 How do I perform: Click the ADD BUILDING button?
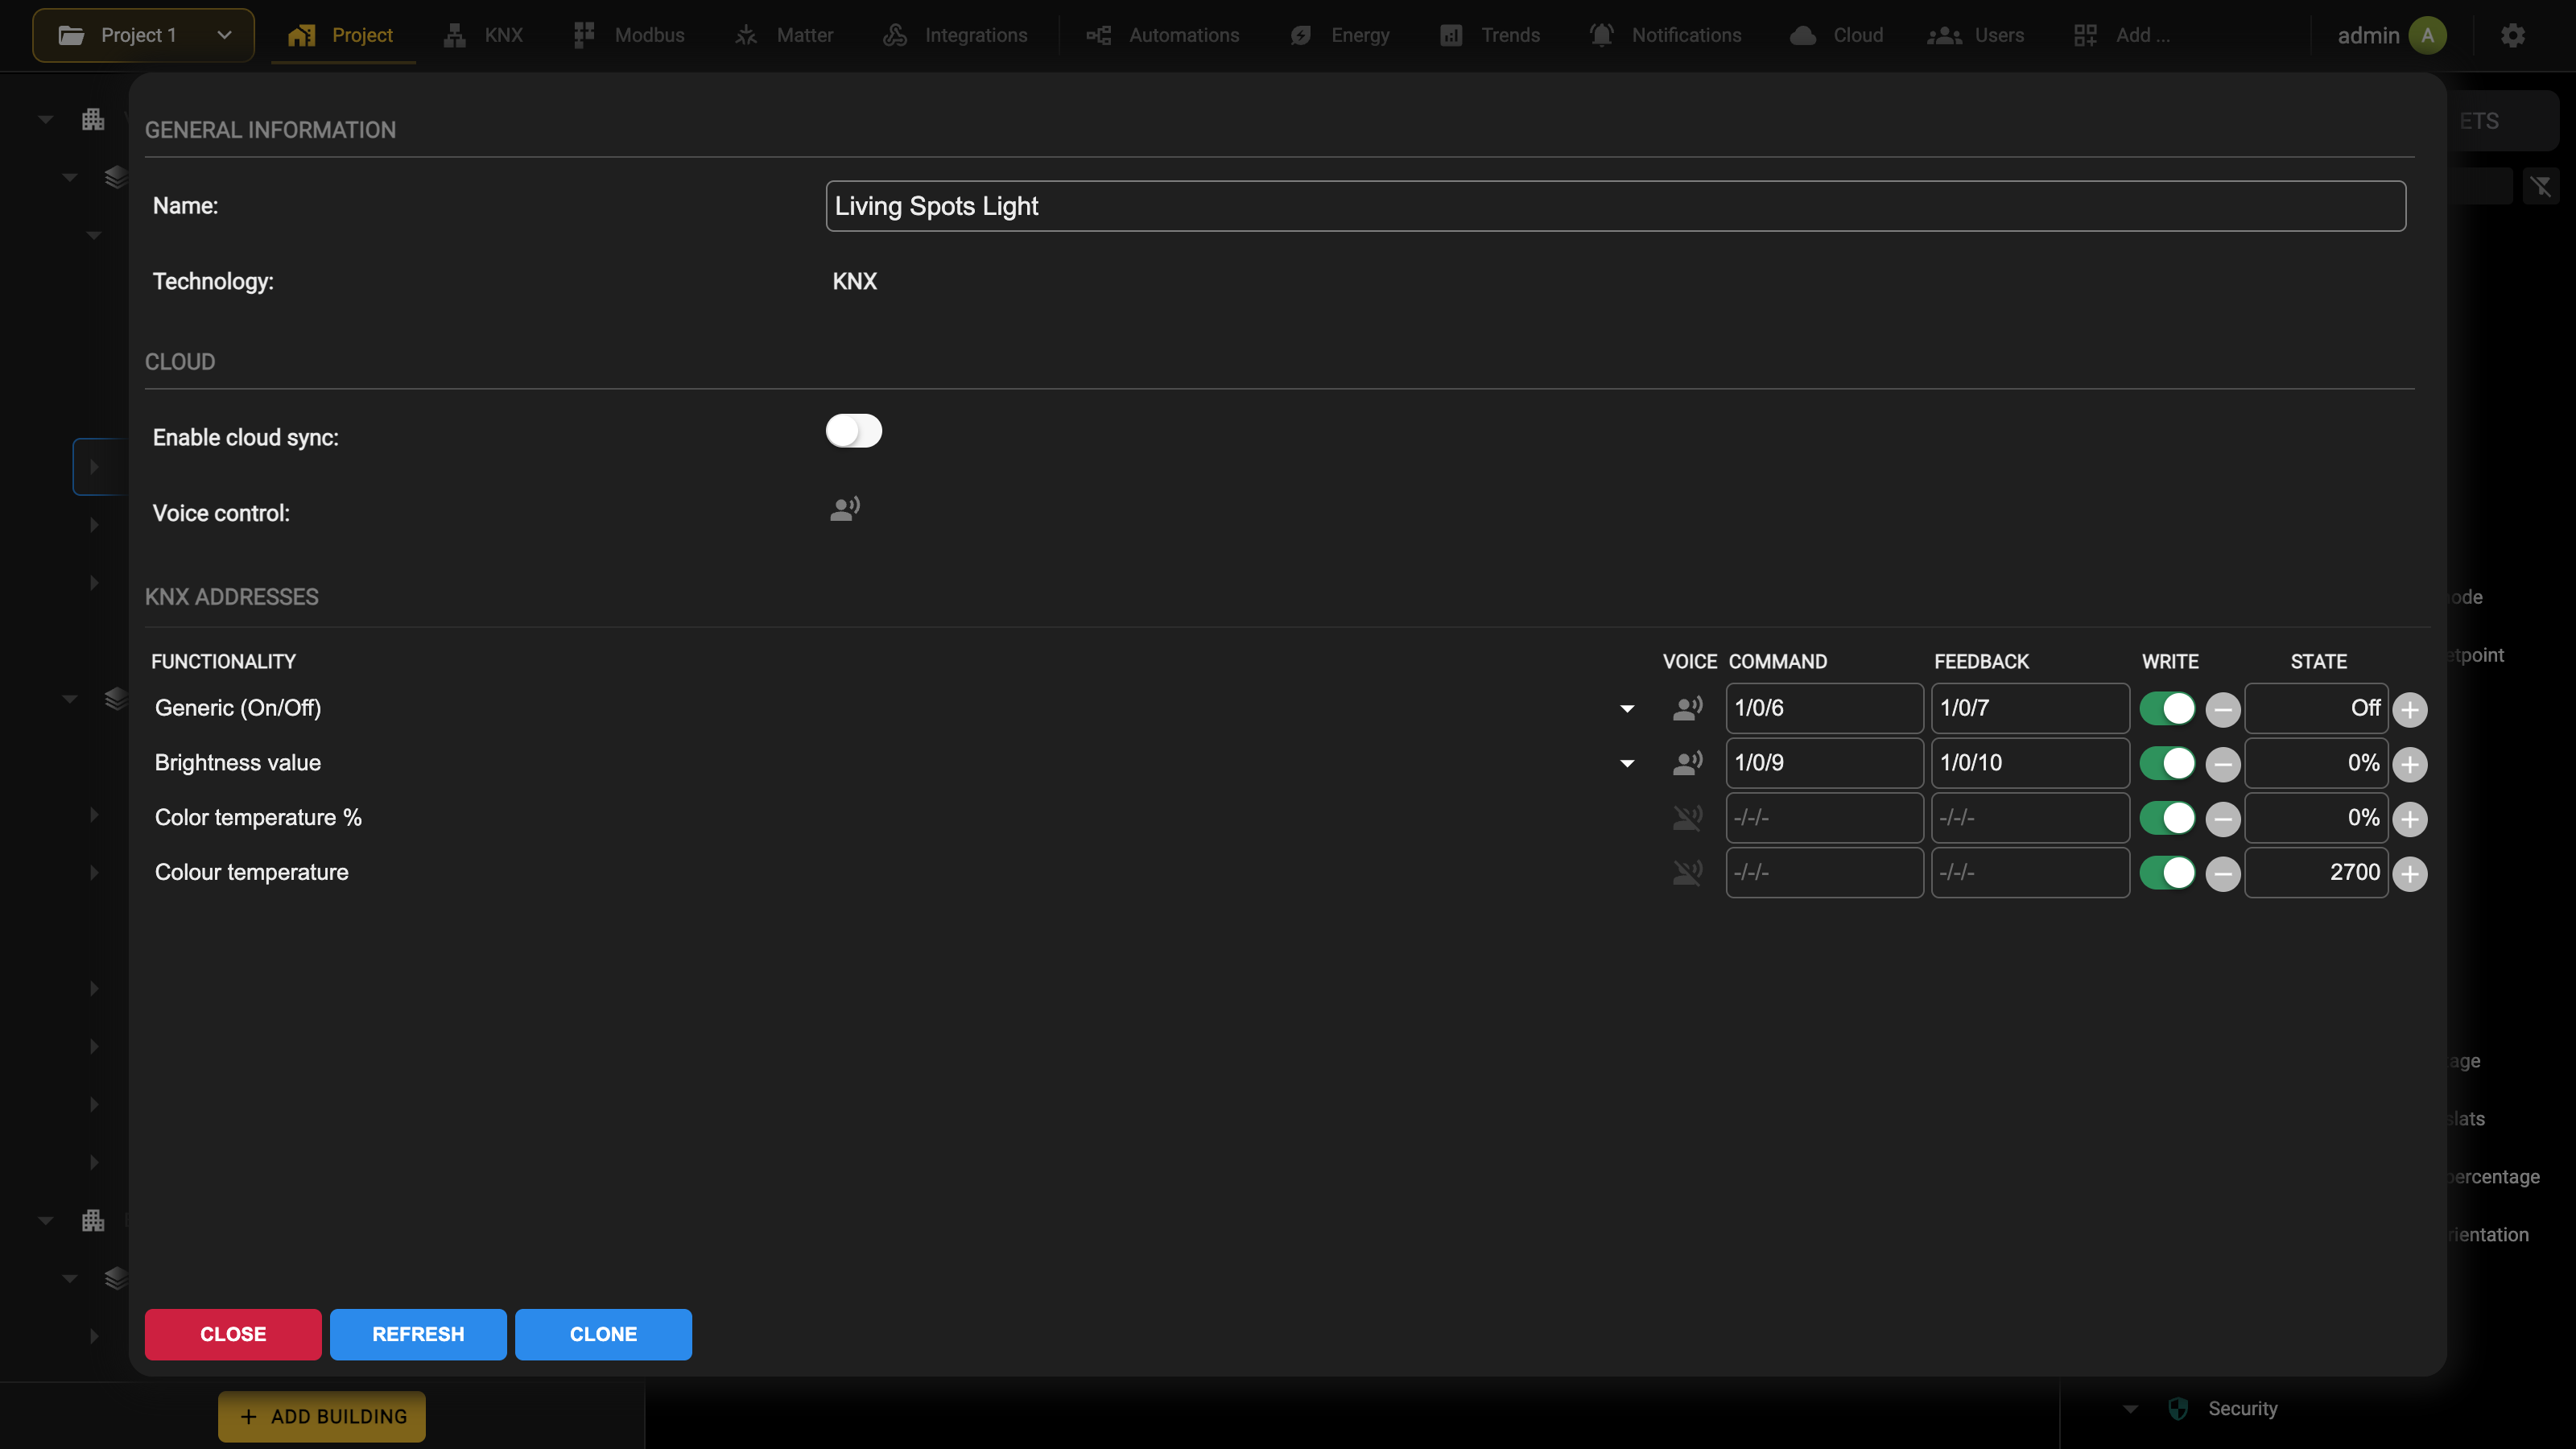[322, 1416]
